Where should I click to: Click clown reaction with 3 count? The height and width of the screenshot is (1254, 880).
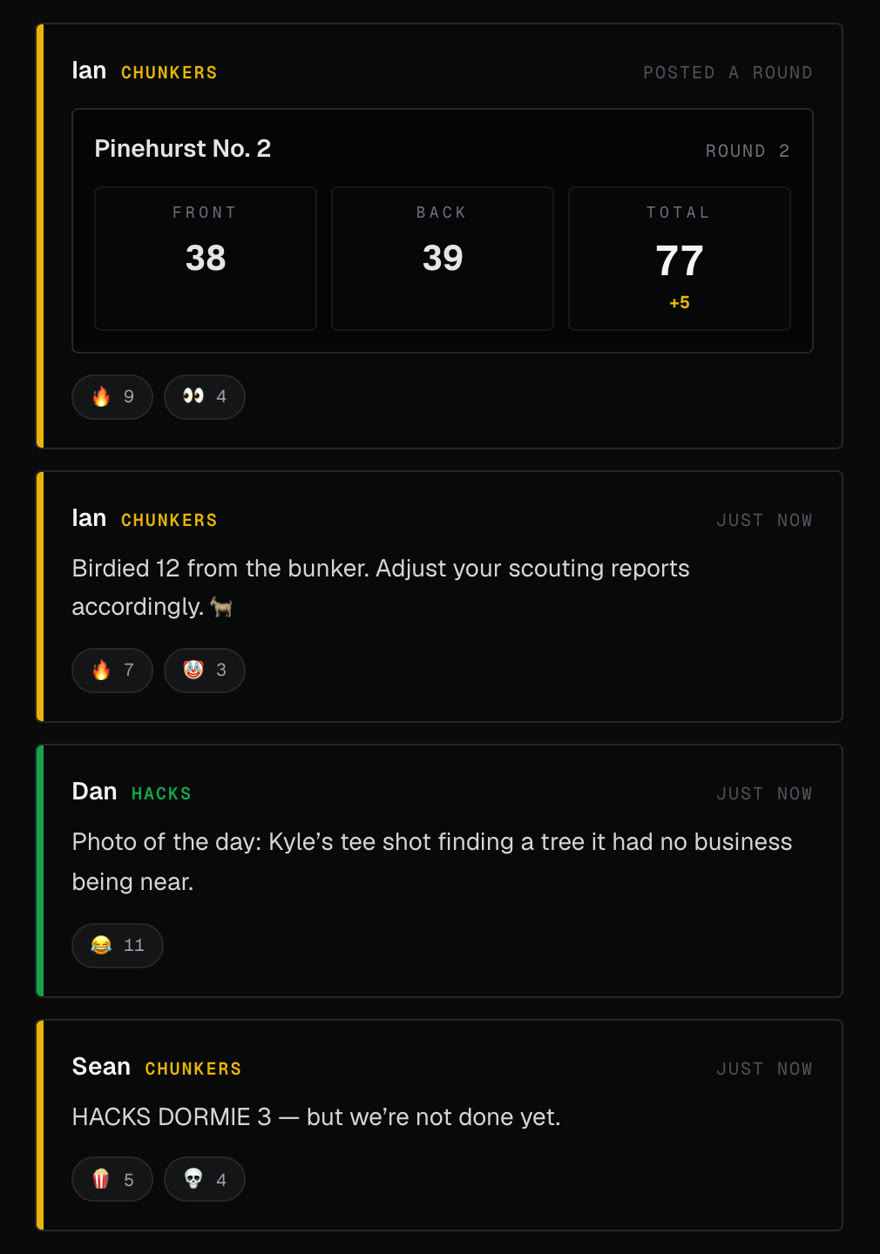204,670
